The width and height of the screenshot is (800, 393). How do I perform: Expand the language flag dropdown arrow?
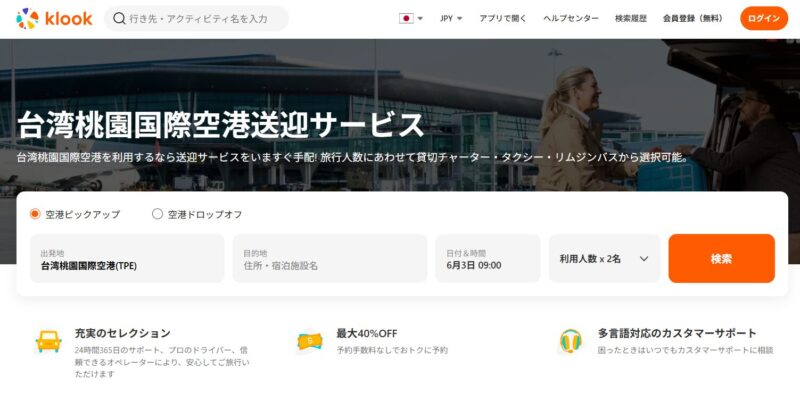[420, 18]
